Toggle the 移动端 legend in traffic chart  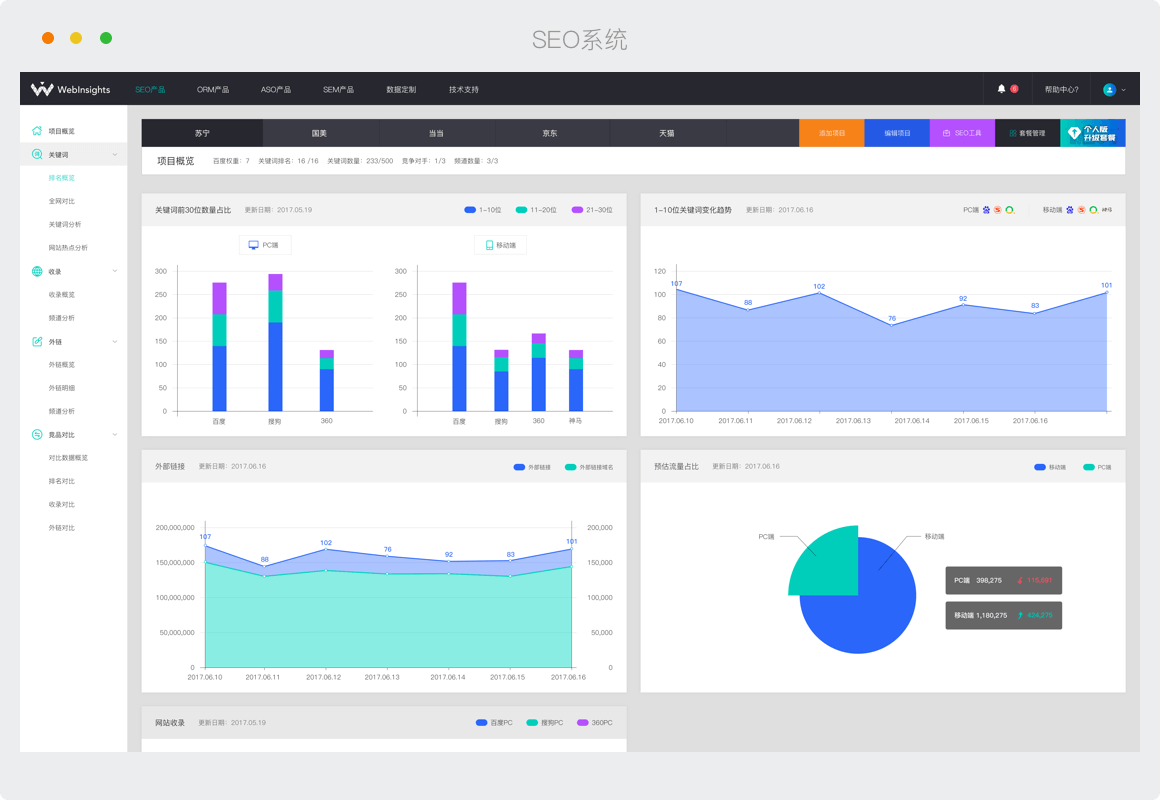1050,467
